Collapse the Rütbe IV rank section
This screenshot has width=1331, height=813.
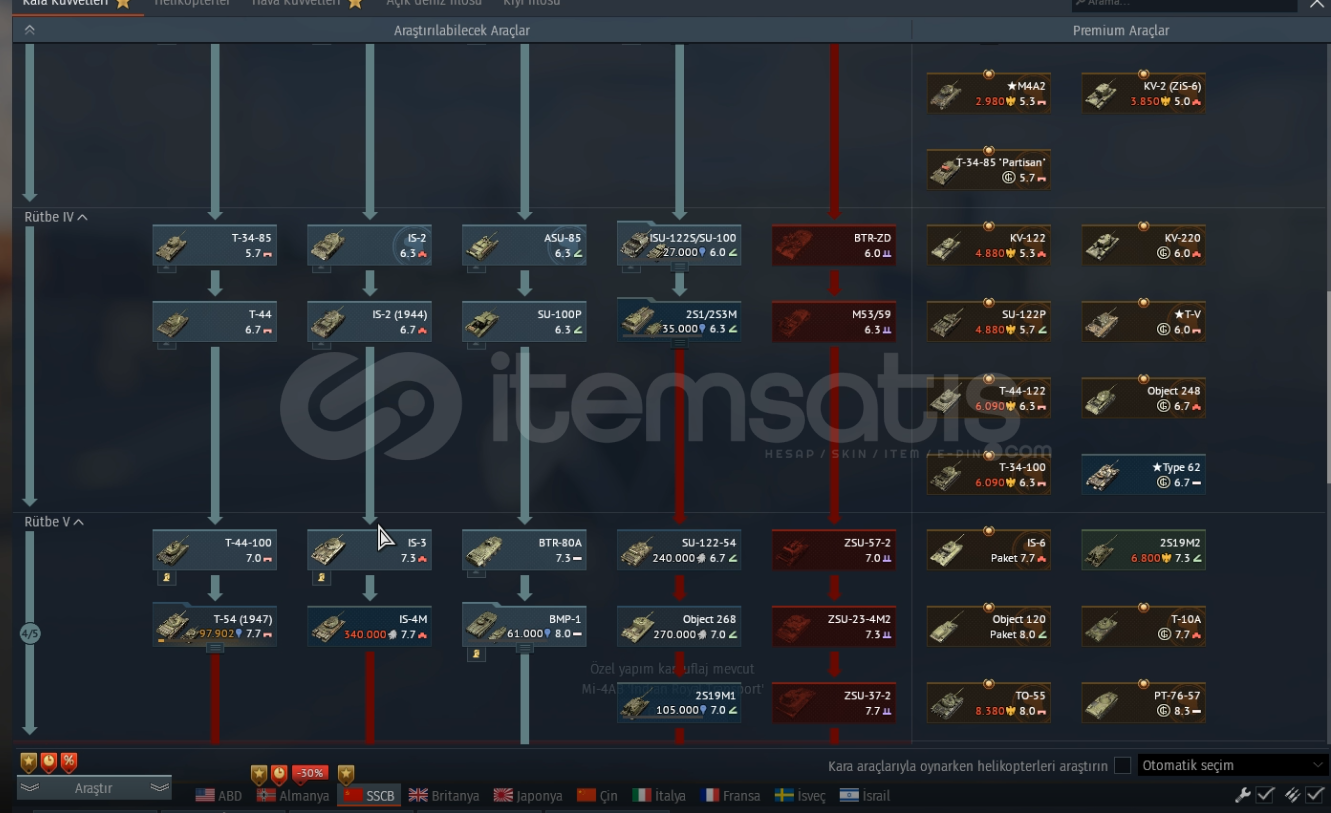(x=56, y=217)
